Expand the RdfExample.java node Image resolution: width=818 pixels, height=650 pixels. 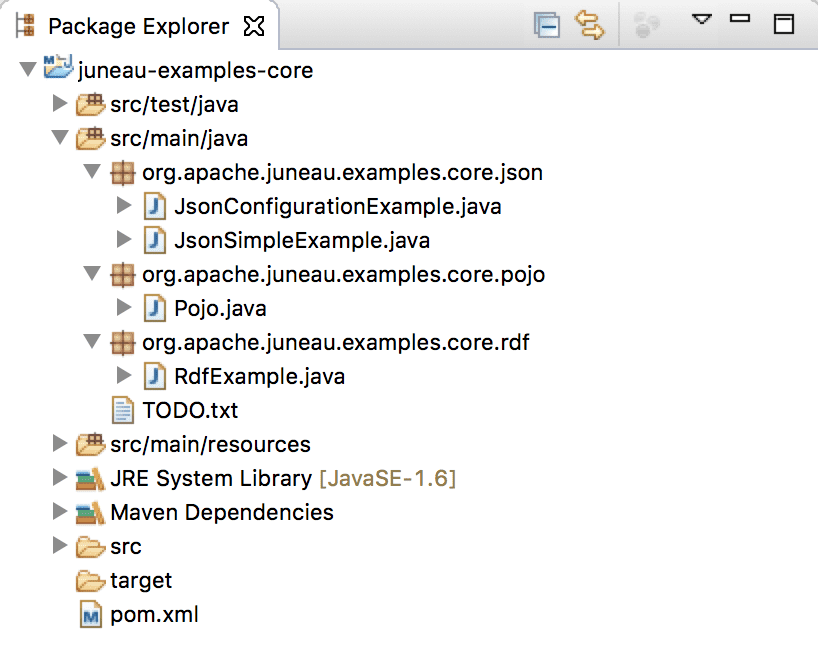coord(124,375)
